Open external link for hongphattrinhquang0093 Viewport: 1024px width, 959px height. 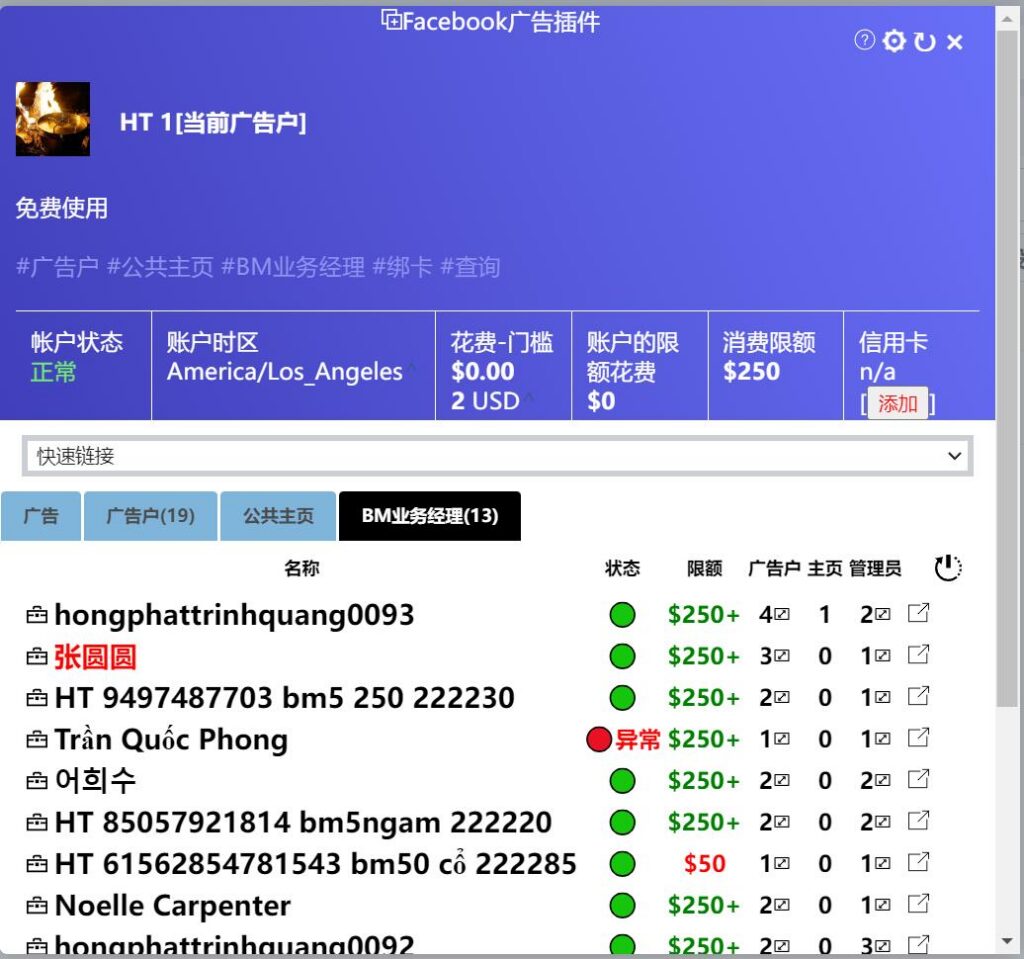[918, 613]
